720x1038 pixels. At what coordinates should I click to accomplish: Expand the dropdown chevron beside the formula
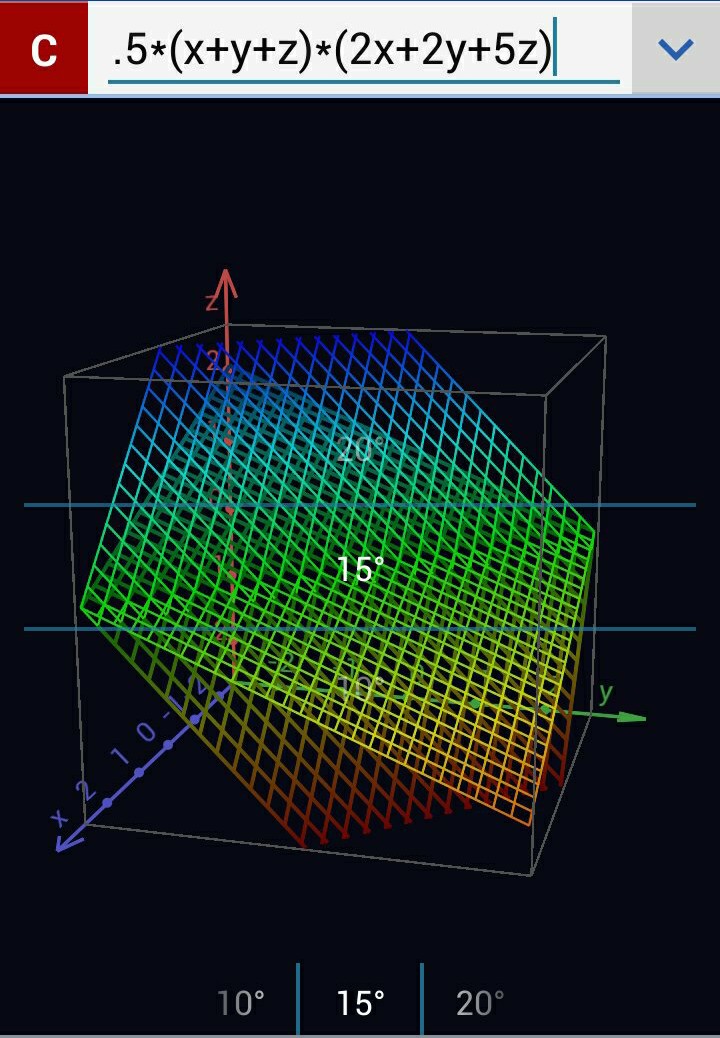[x=676, y=49]
